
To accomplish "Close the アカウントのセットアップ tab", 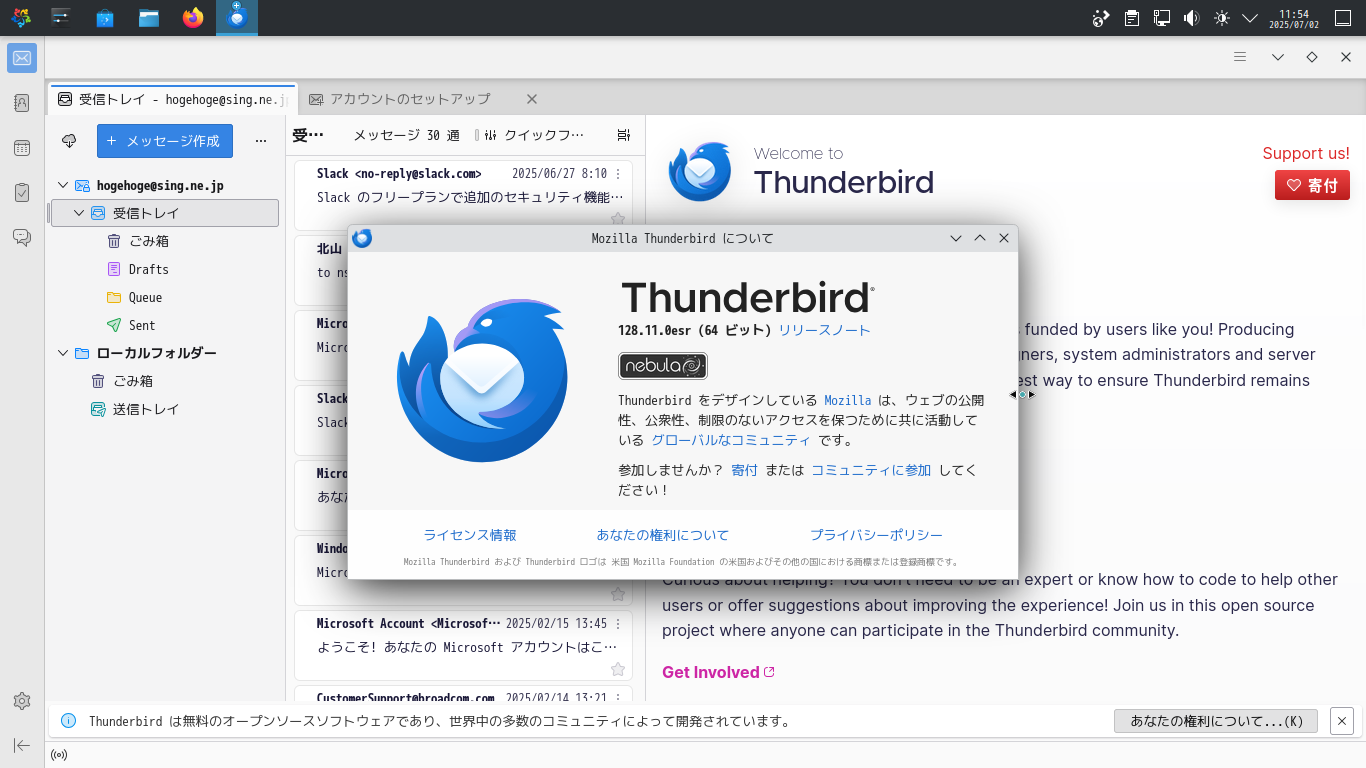I will tap(532, 99).
